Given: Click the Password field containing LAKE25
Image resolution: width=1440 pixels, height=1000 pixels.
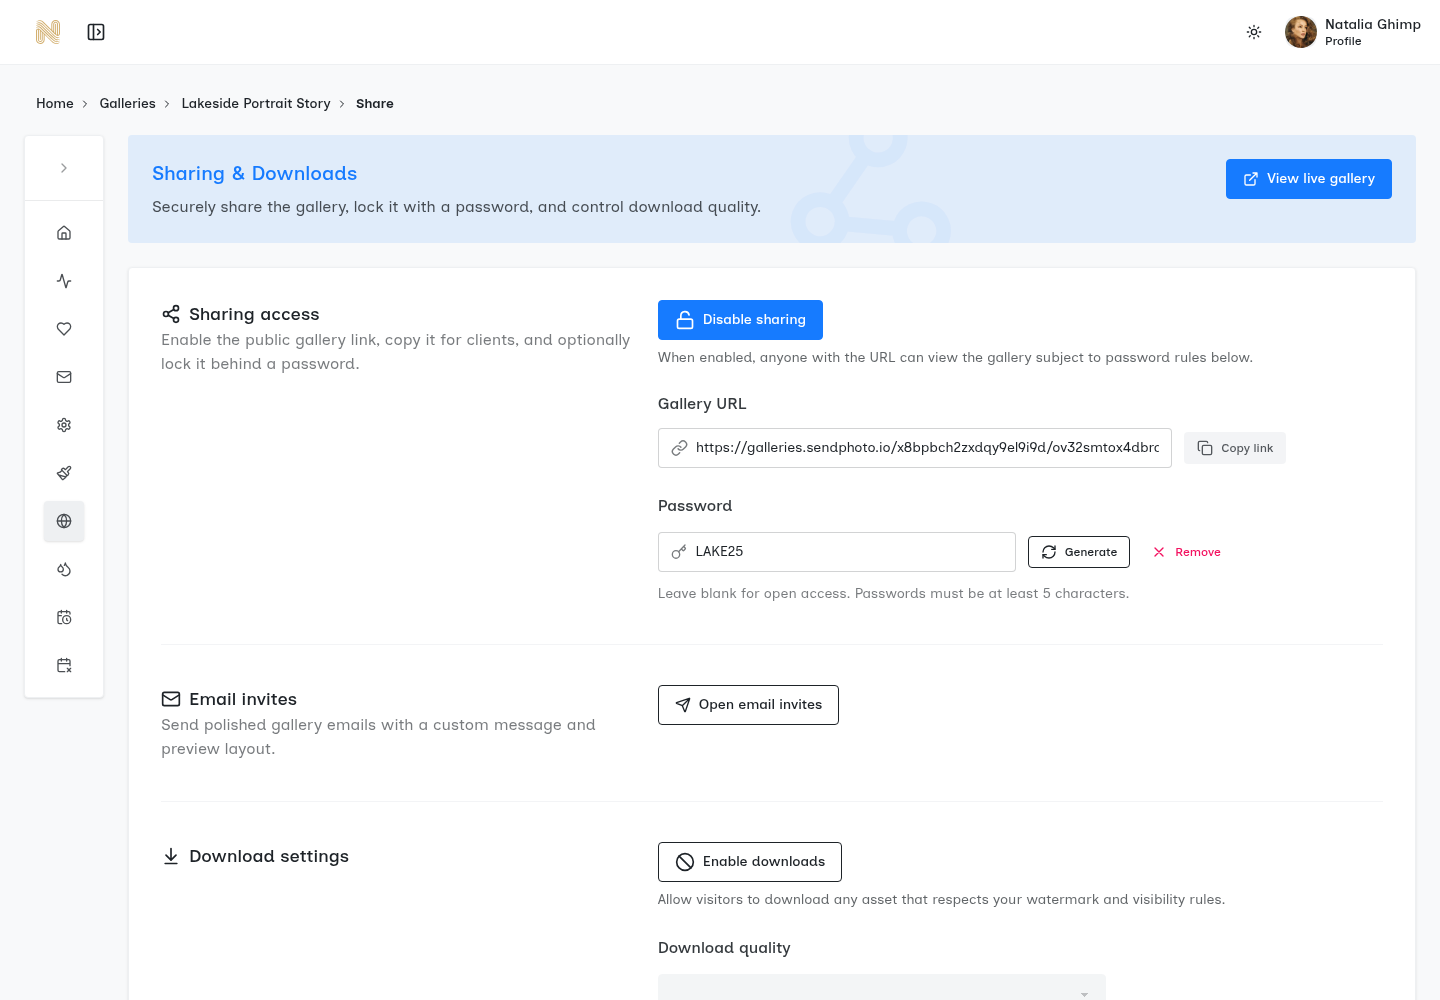Looking at the screenshot, I should [x=837, y=552].
